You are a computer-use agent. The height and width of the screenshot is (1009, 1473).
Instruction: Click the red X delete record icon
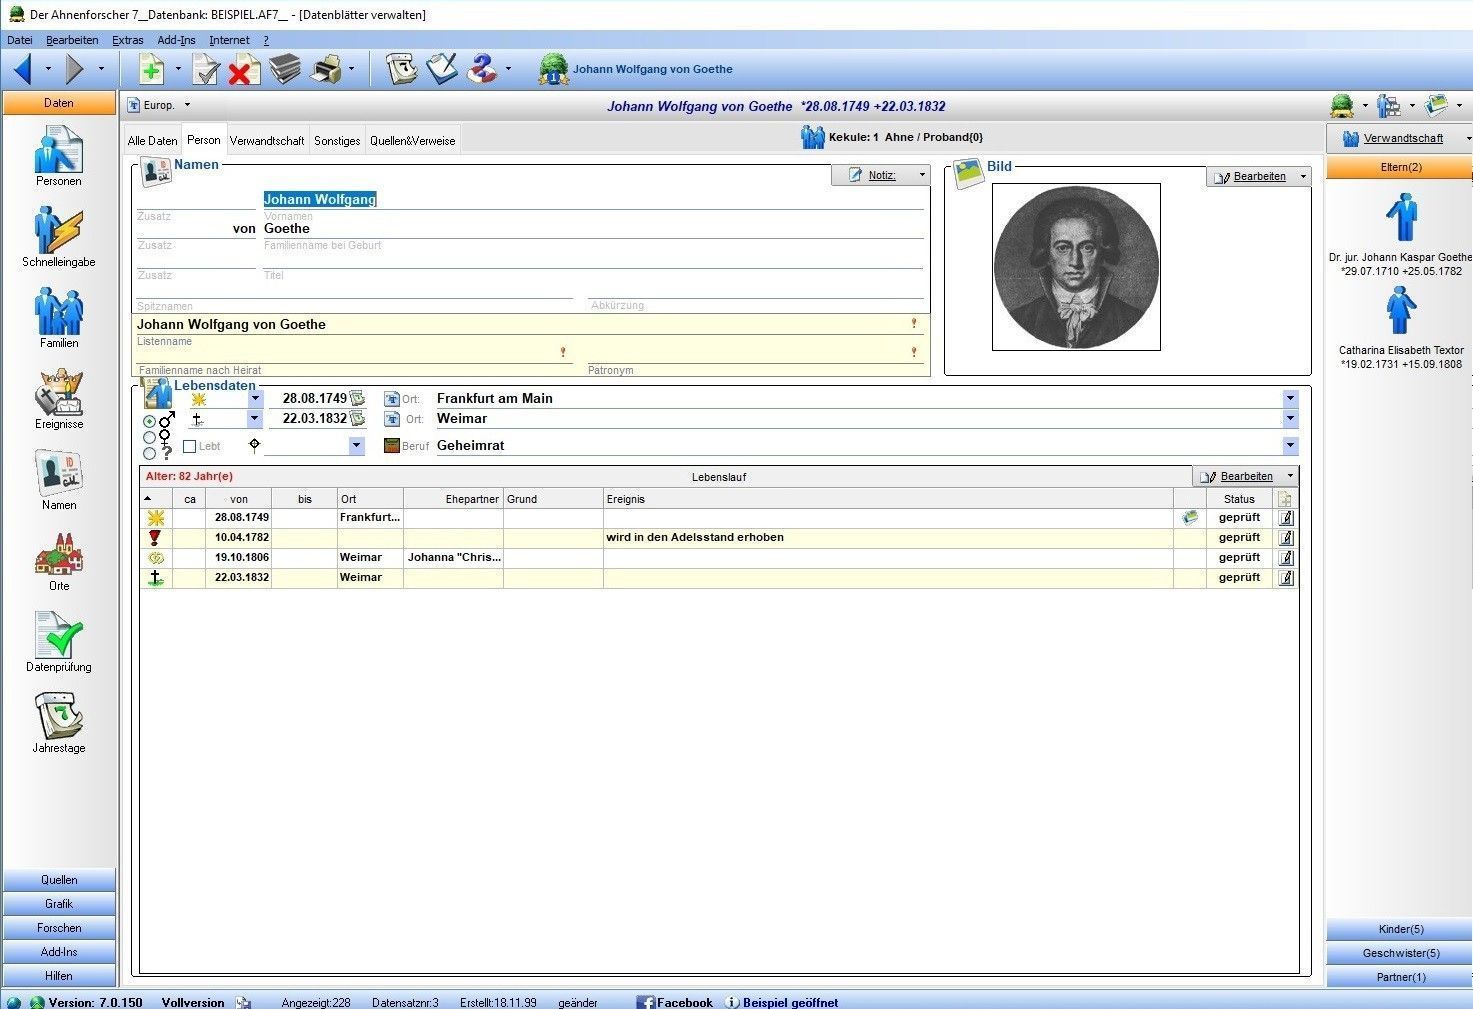(x=241, y=70)
